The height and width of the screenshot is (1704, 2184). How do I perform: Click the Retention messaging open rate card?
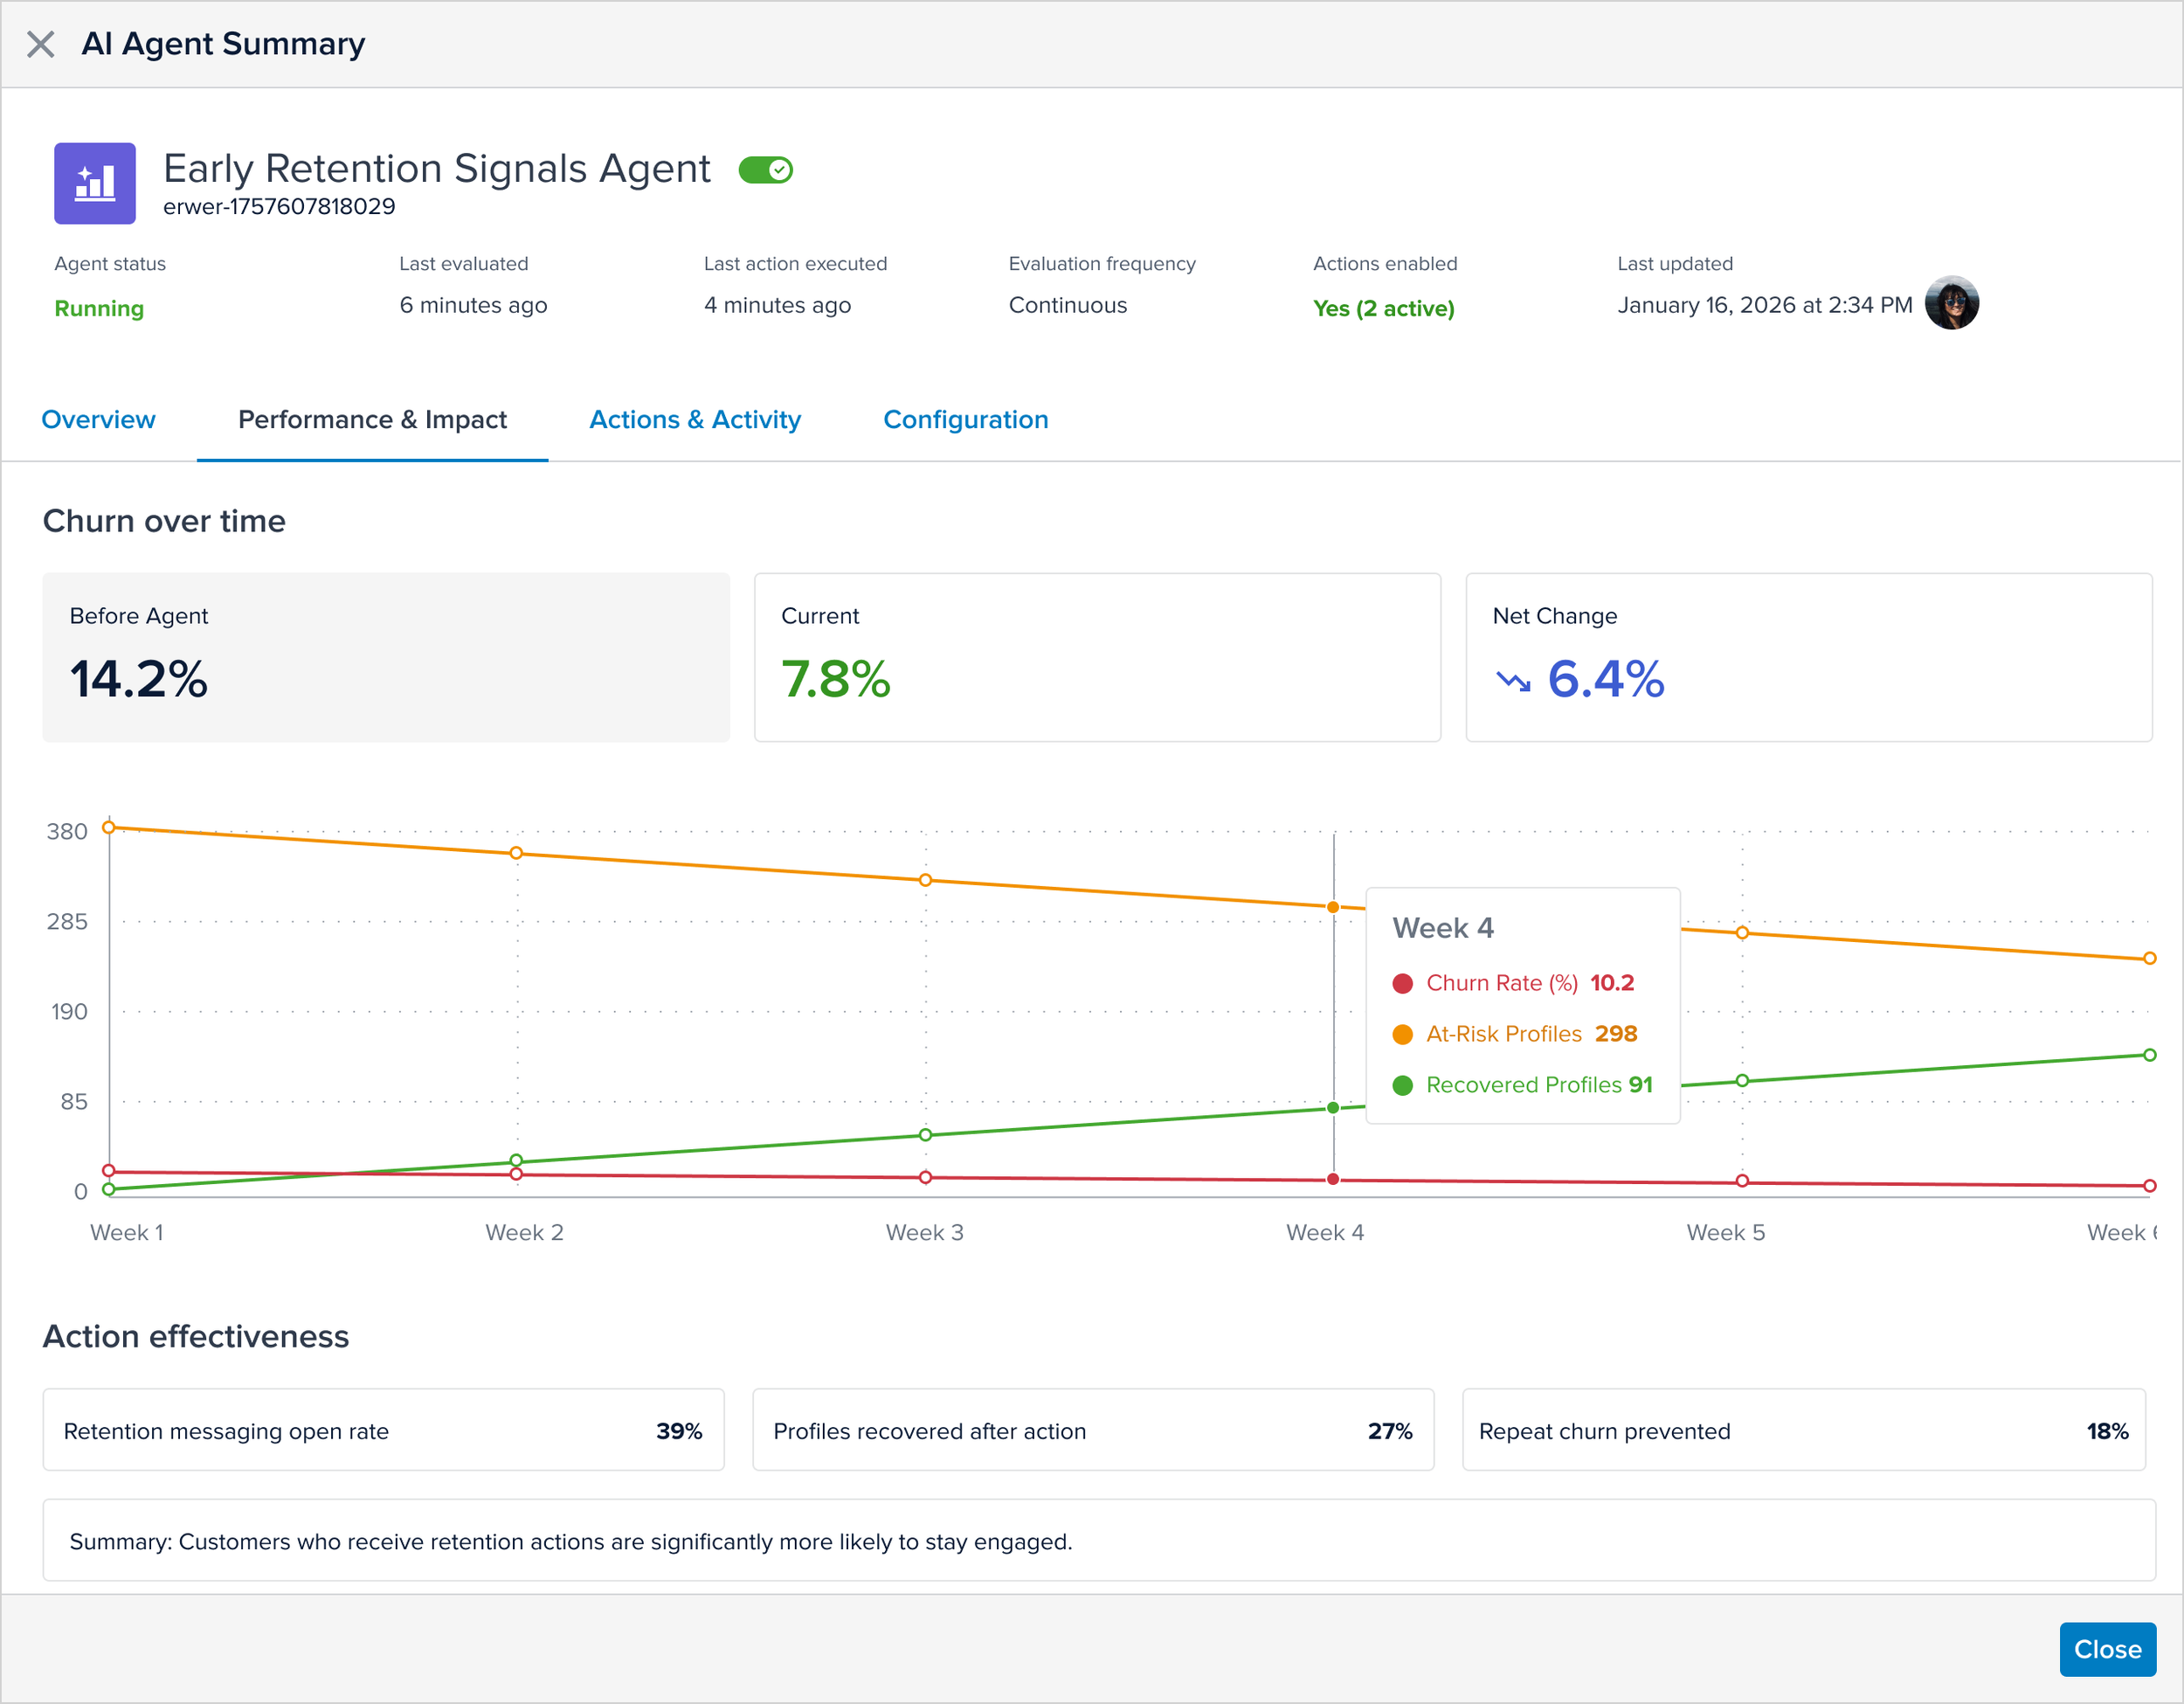coord(383,1430)
